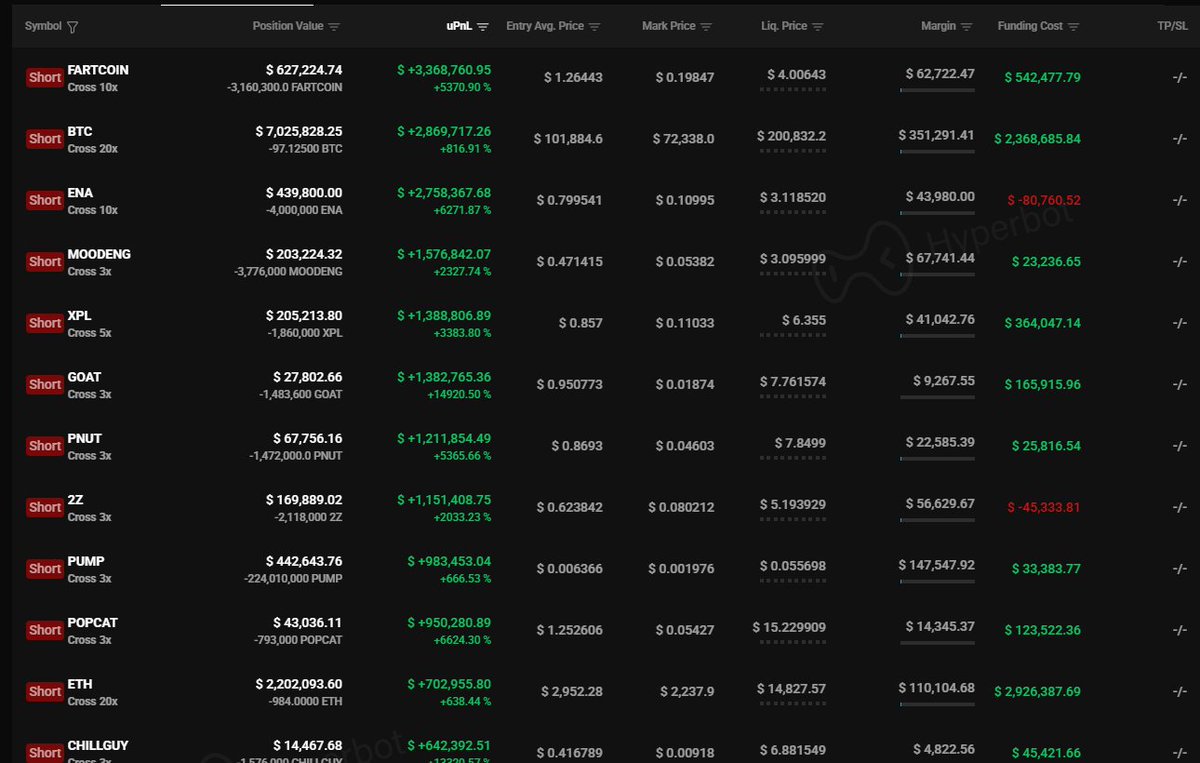This screenshot has width=1200, height=763.
Task: Select the CHILLGUY symbol name
Action: (98, 745)
